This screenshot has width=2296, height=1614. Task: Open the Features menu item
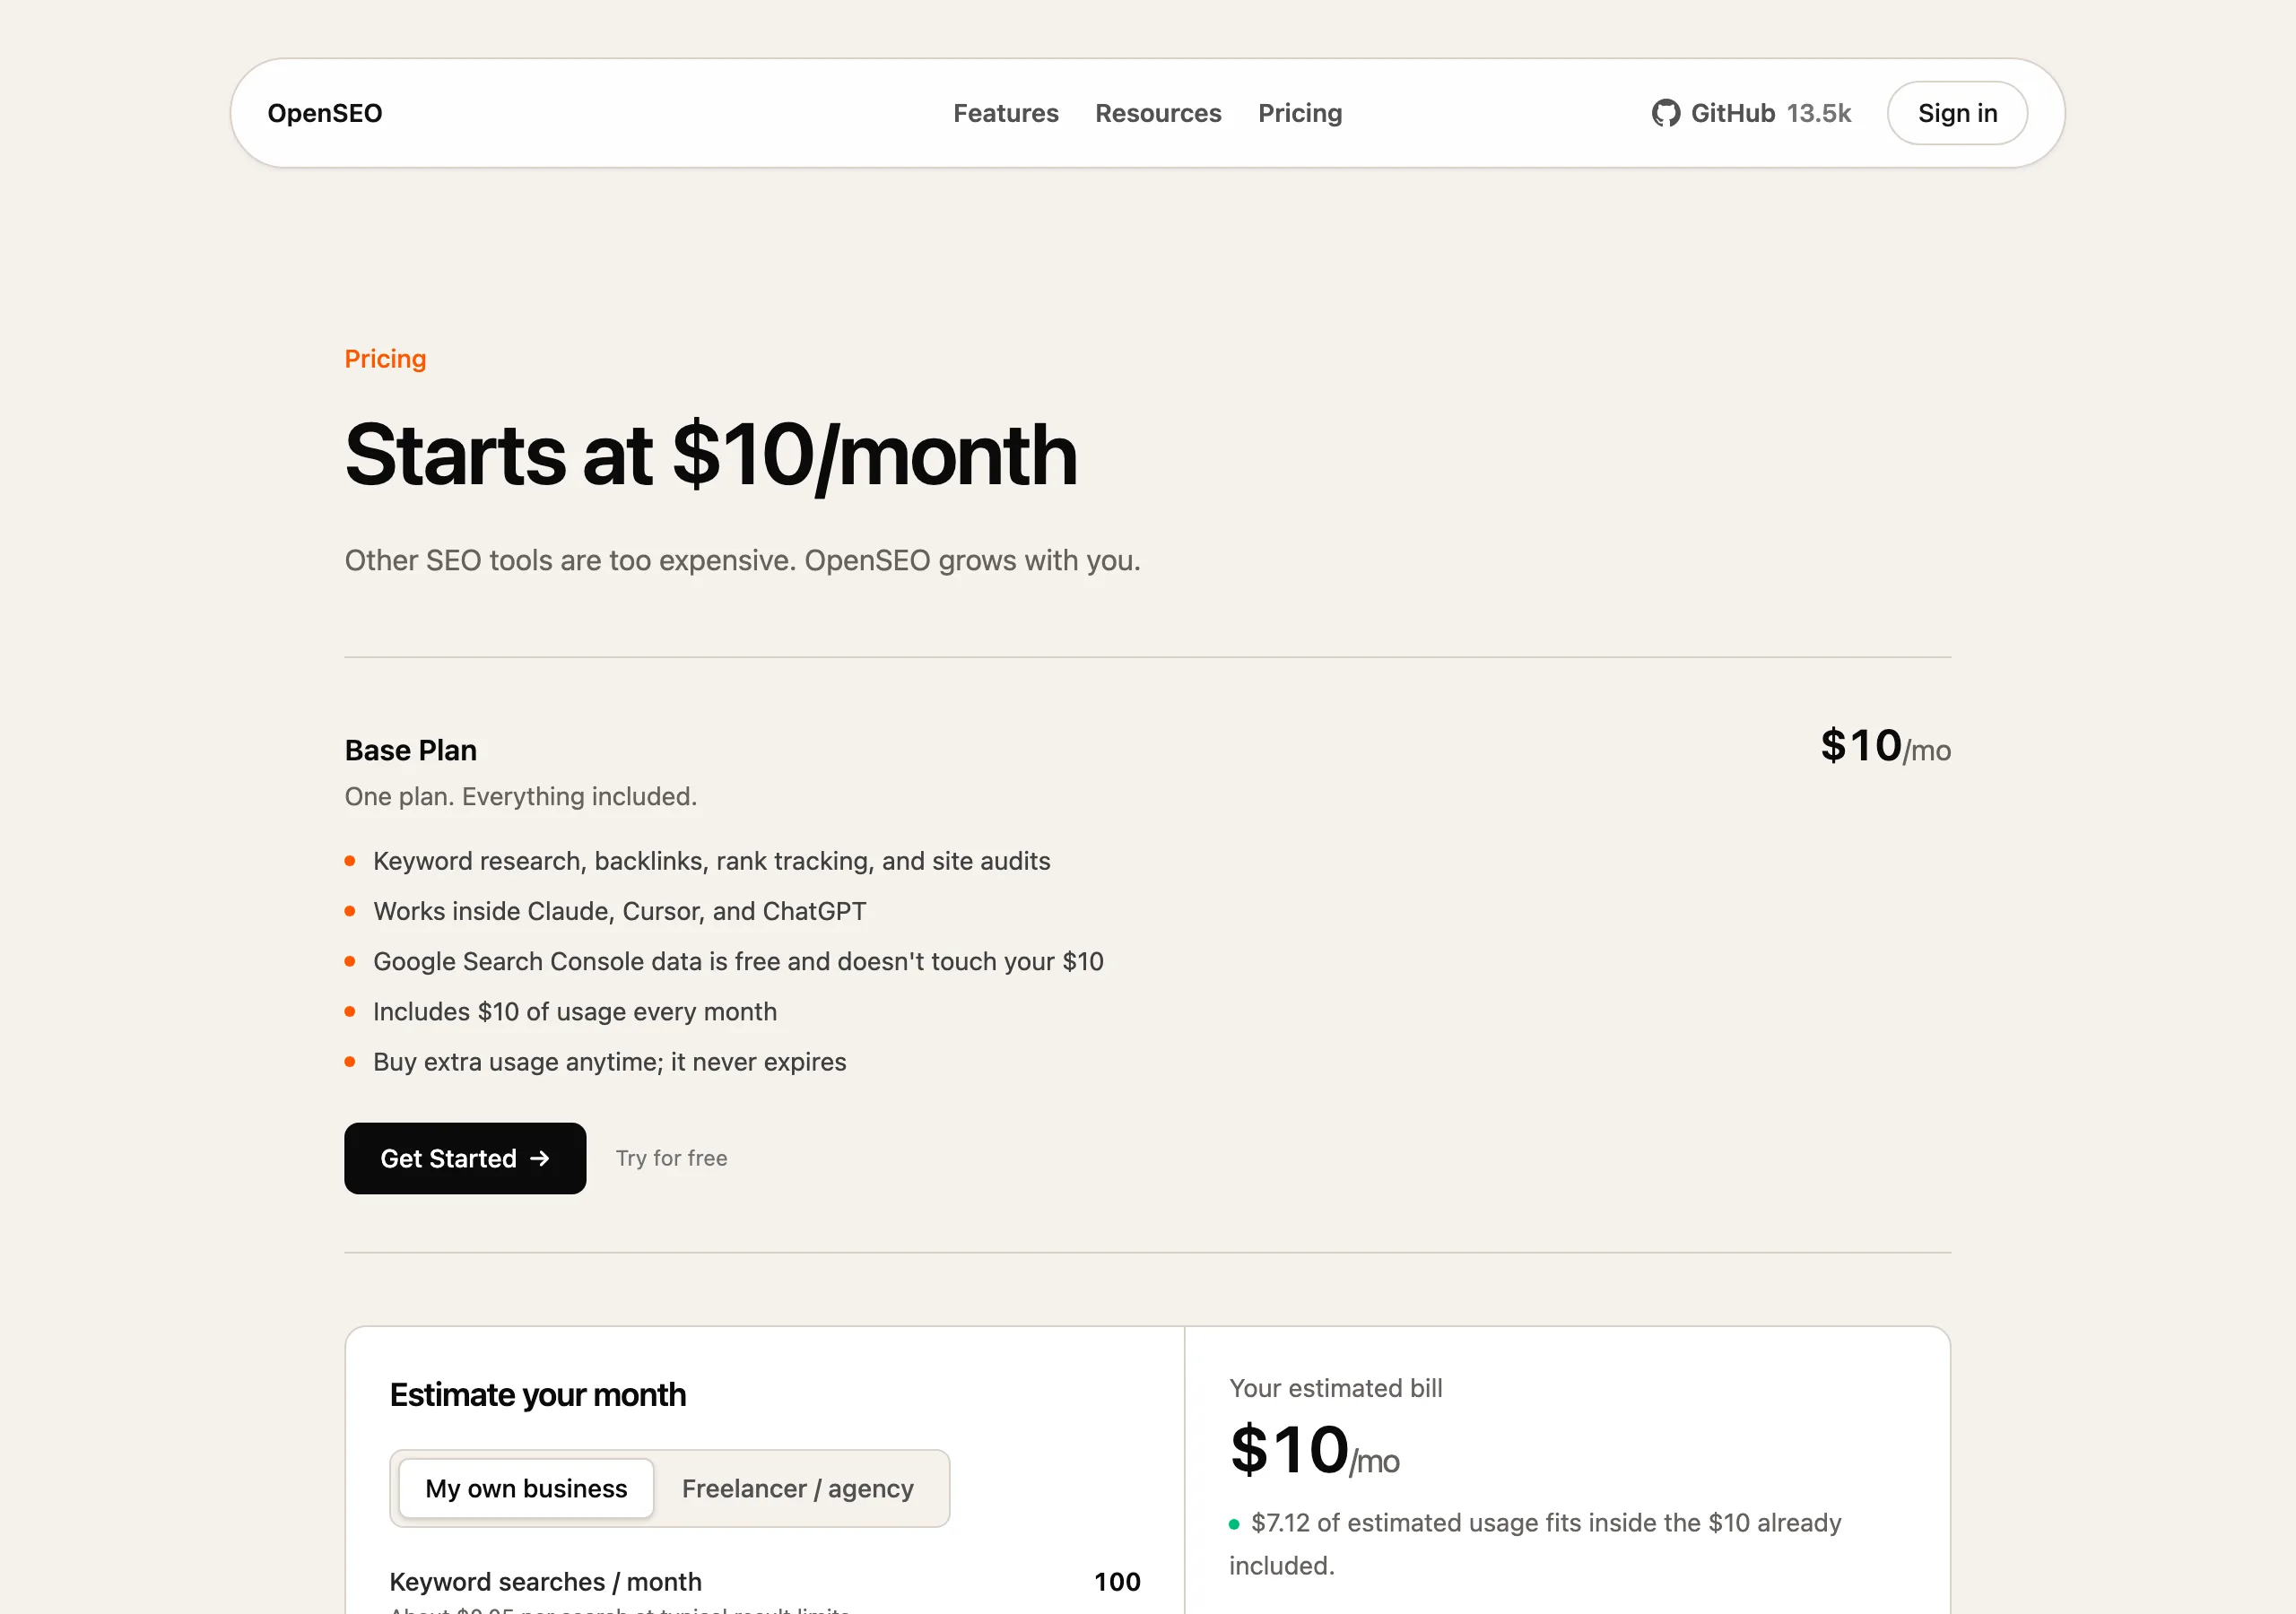[x=1005, y=113]
